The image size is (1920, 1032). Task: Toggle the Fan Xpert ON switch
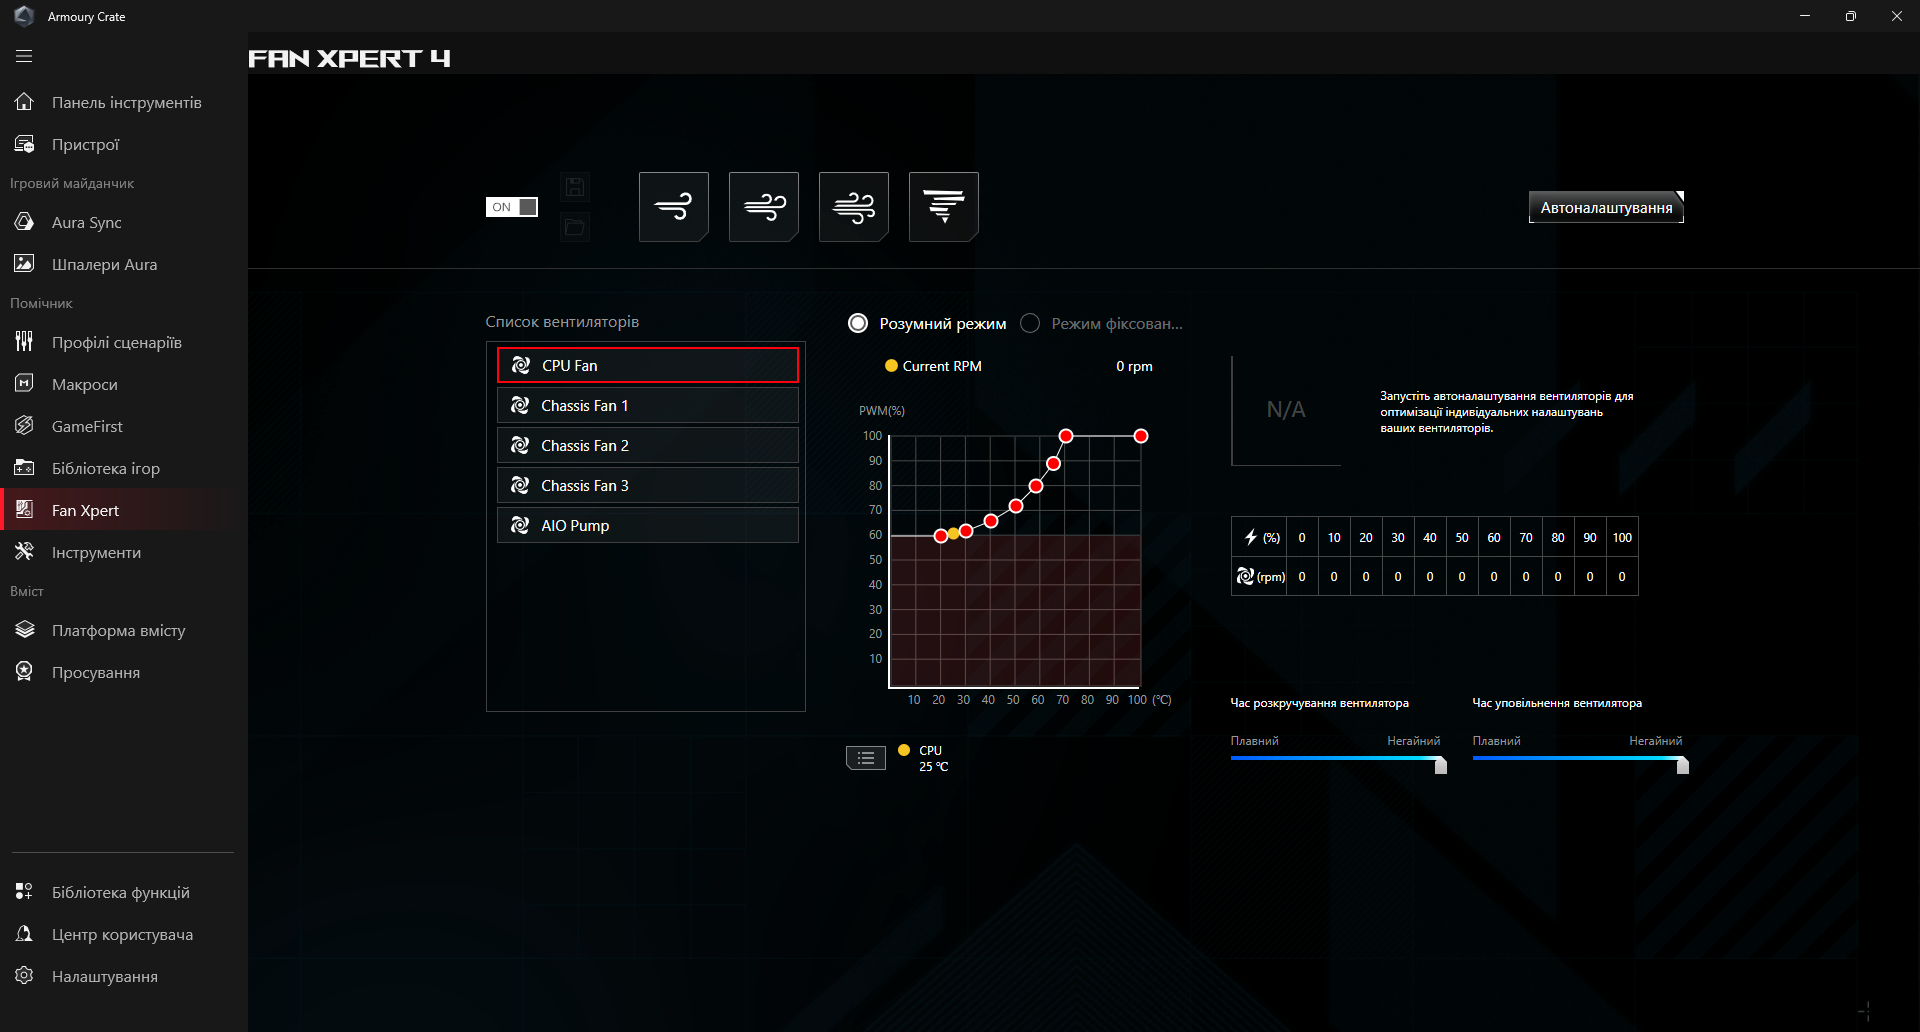[512, 207]
